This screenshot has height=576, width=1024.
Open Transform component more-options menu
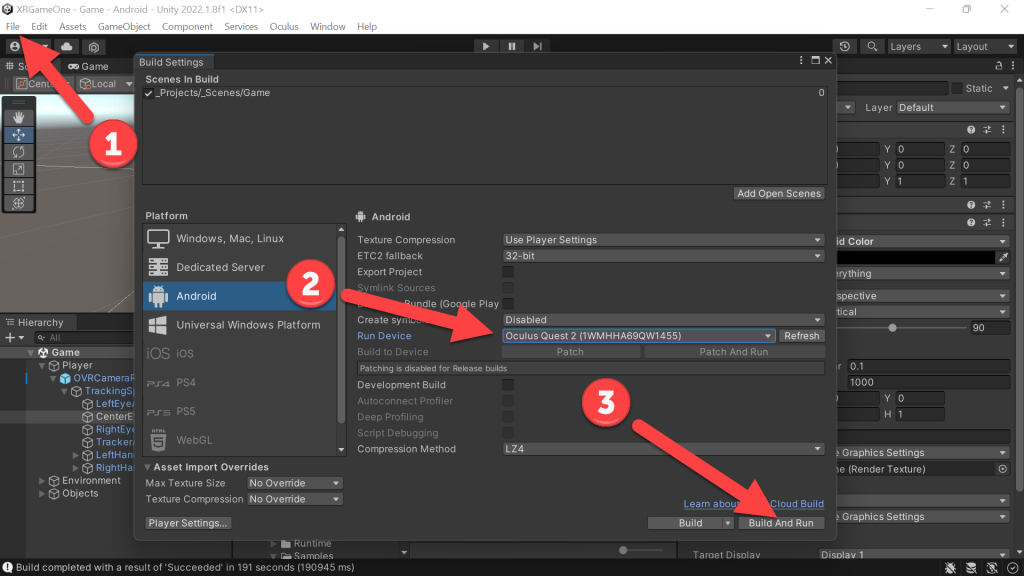(x=1003, y=130)
